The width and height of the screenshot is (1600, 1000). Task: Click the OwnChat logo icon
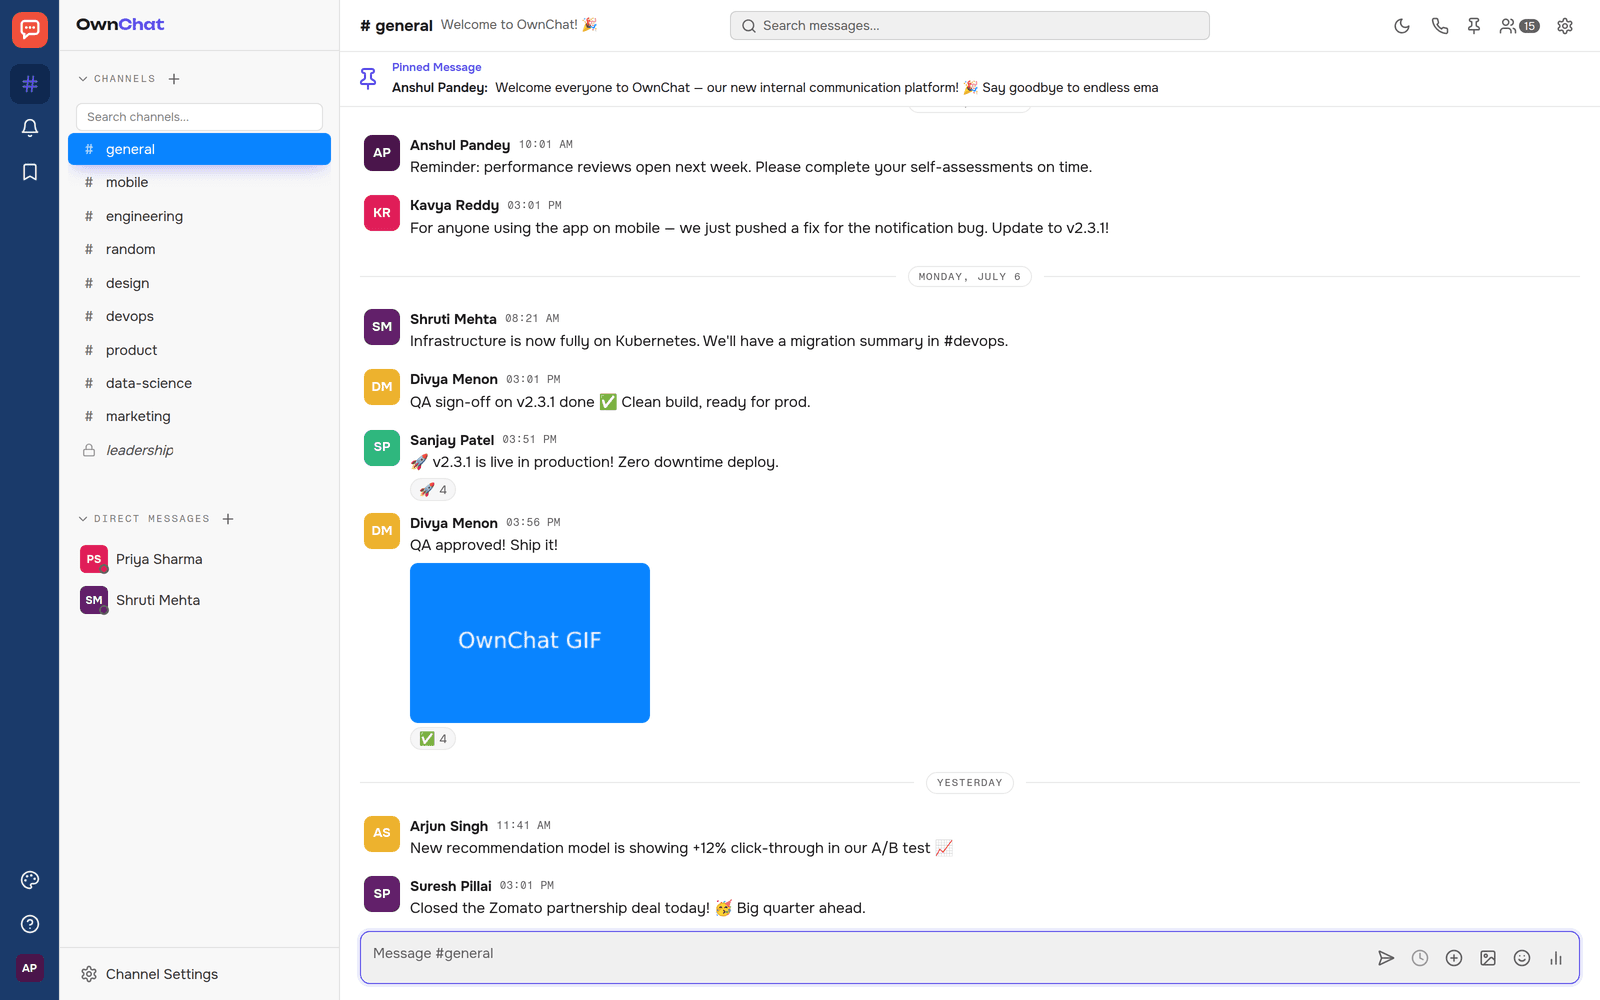pyautogui.click(x=30, y=30)
